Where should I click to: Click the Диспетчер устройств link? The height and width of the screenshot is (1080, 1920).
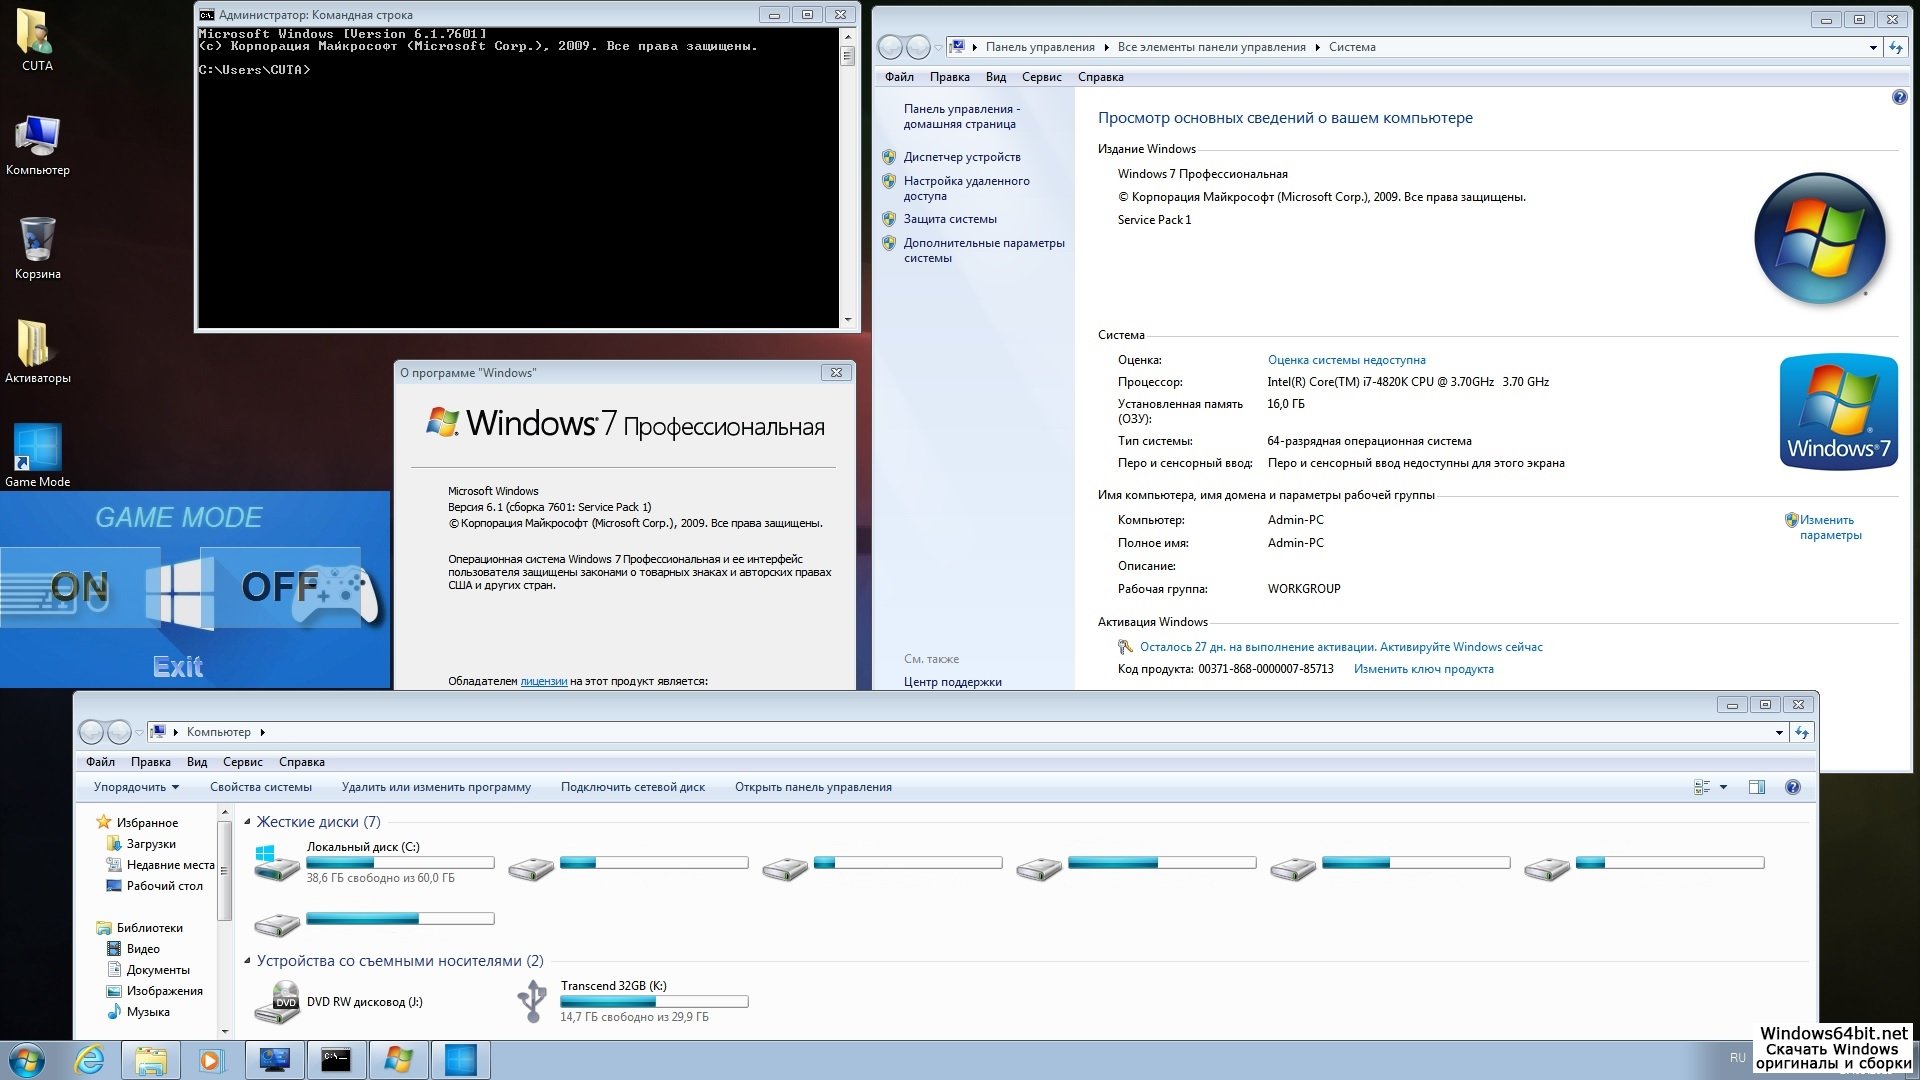pyautogui.click(x=962, y=157)
